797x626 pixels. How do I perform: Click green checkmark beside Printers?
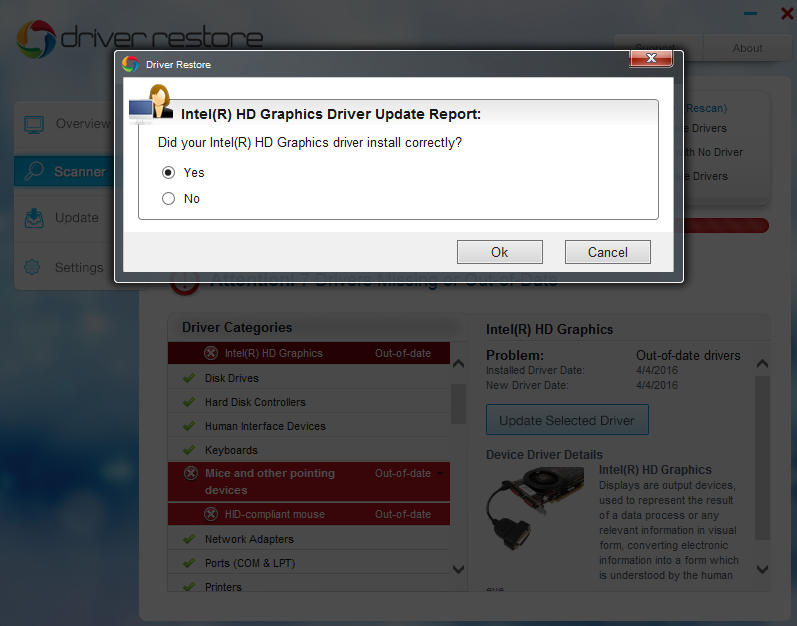pyautogui.click(x=189, y=587)
